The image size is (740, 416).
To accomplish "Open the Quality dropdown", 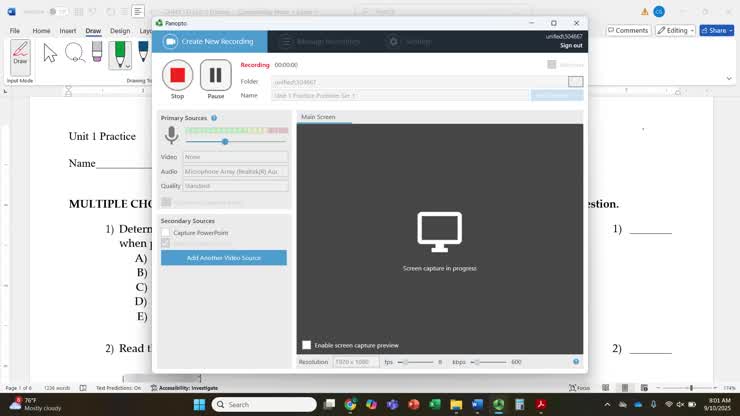I will coord(235,186).
